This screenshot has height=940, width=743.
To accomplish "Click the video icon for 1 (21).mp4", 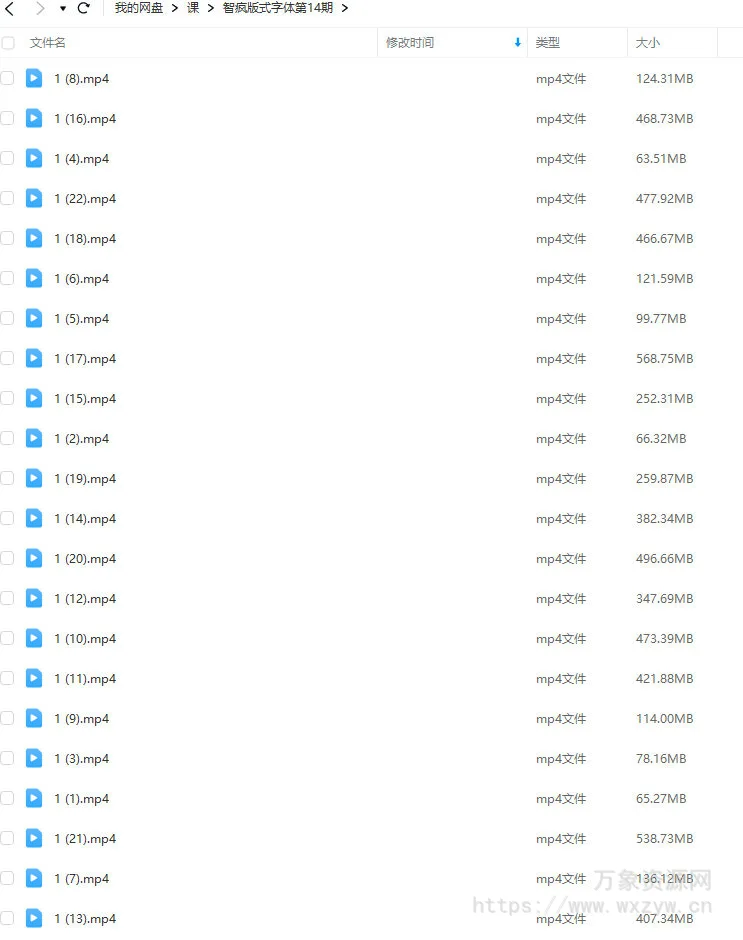I will point(34,839).
